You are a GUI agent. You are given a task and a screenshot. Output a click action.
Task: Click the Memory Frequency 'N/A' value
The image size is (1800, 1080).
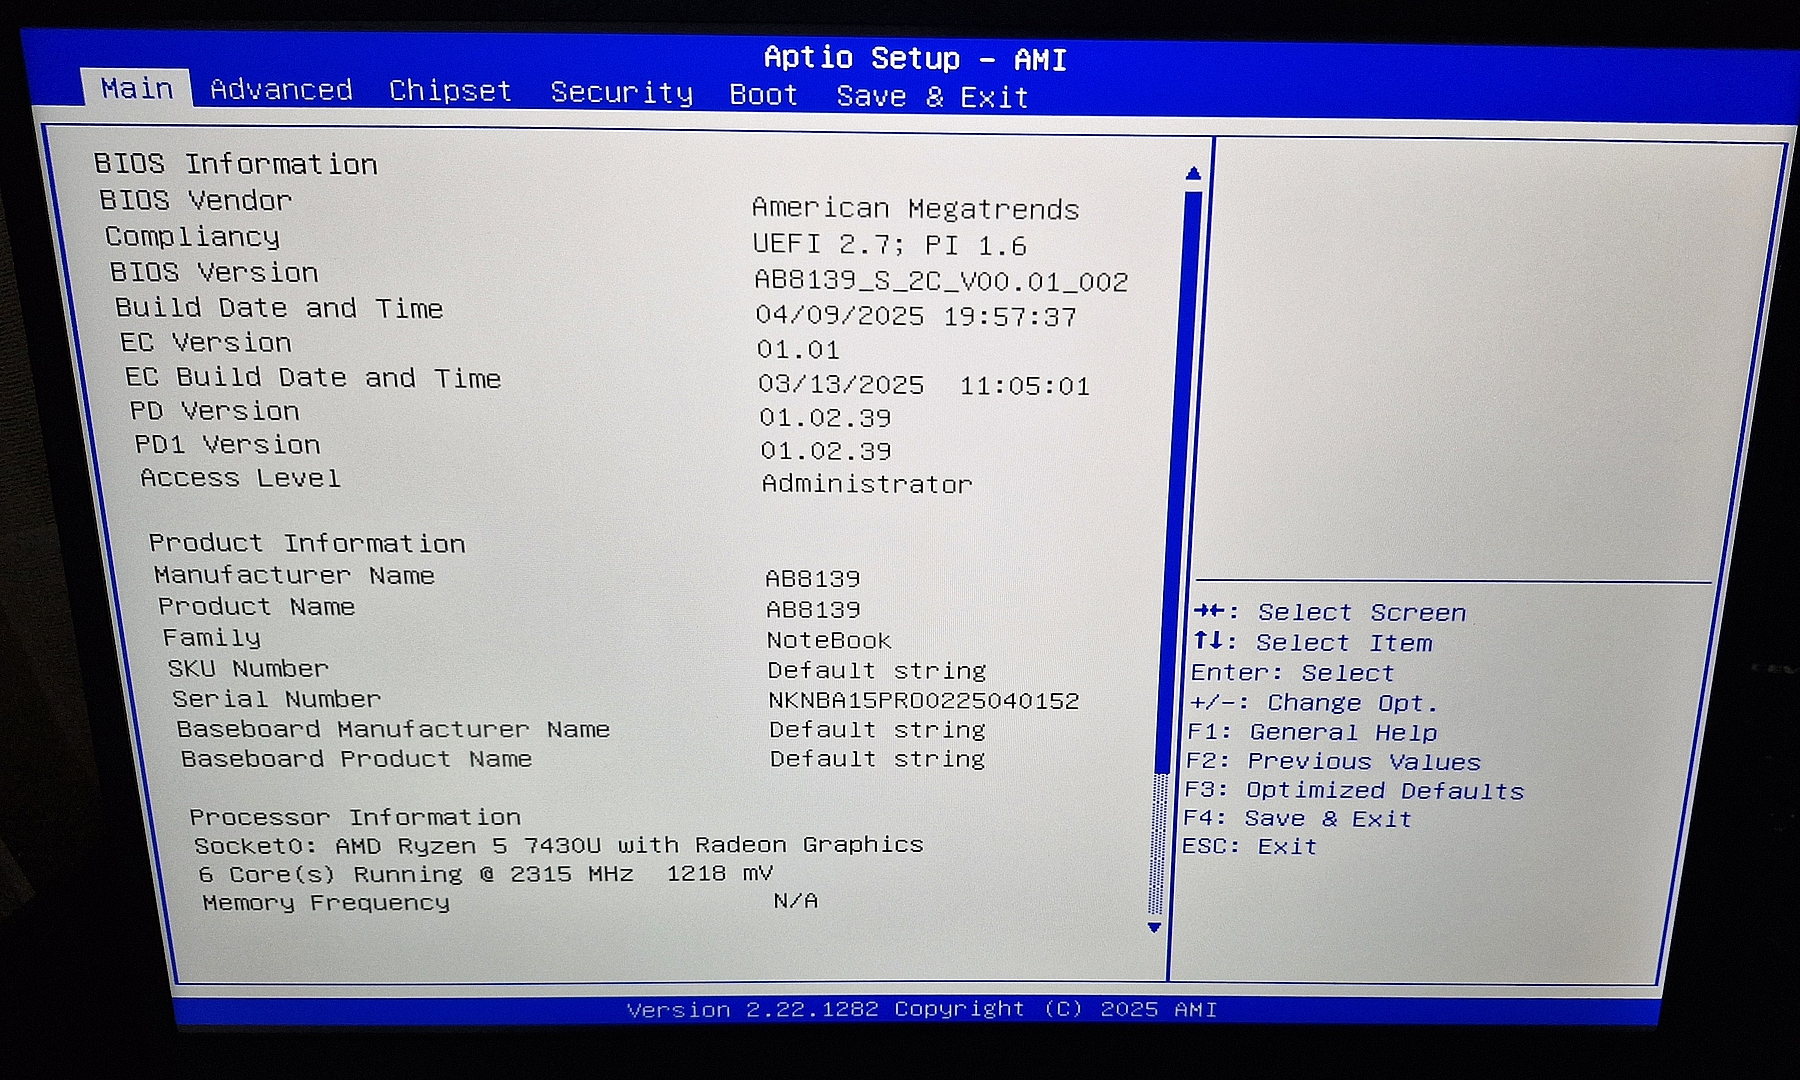coord(796,901)
